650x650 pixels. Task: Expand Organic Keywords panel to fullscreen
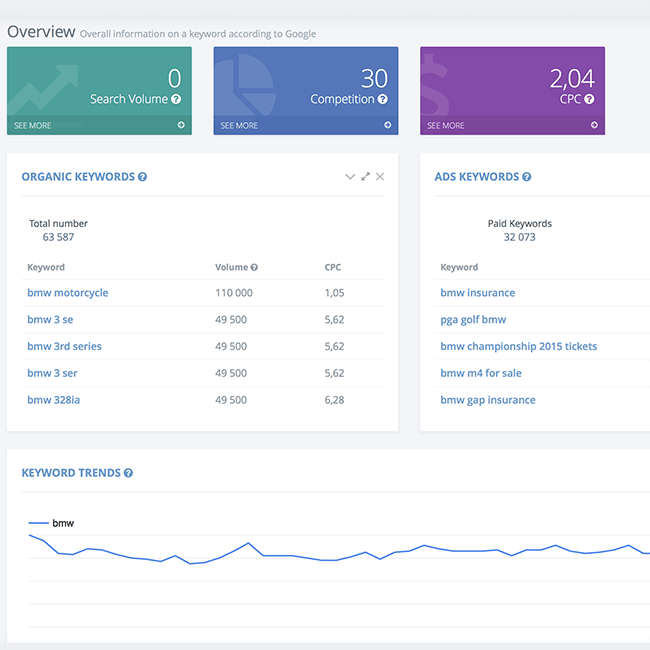click(365, 177)
